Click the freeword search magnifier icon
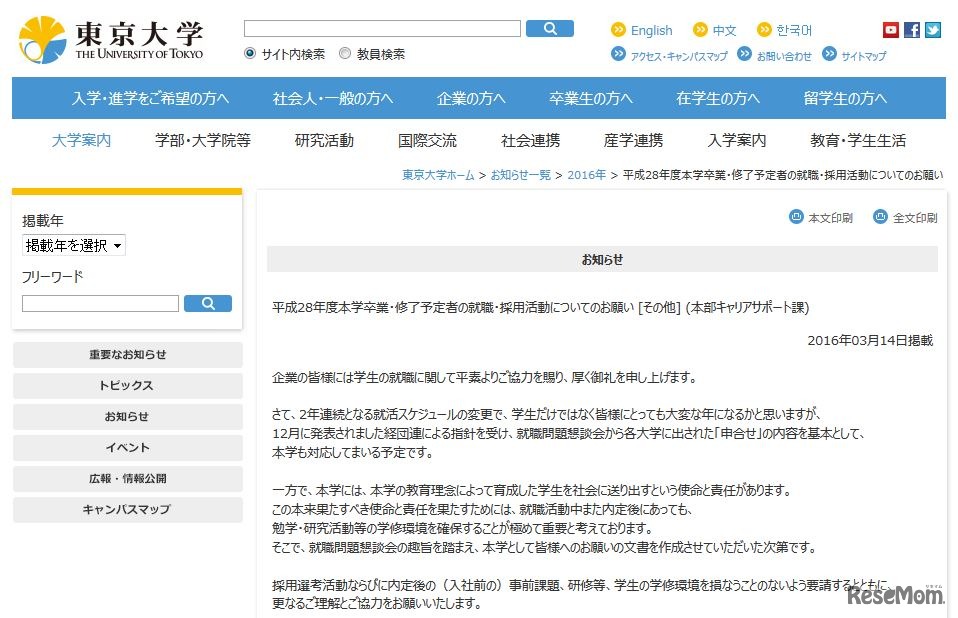The height and width of the screenshot is (618, 958). click(208, 303)
